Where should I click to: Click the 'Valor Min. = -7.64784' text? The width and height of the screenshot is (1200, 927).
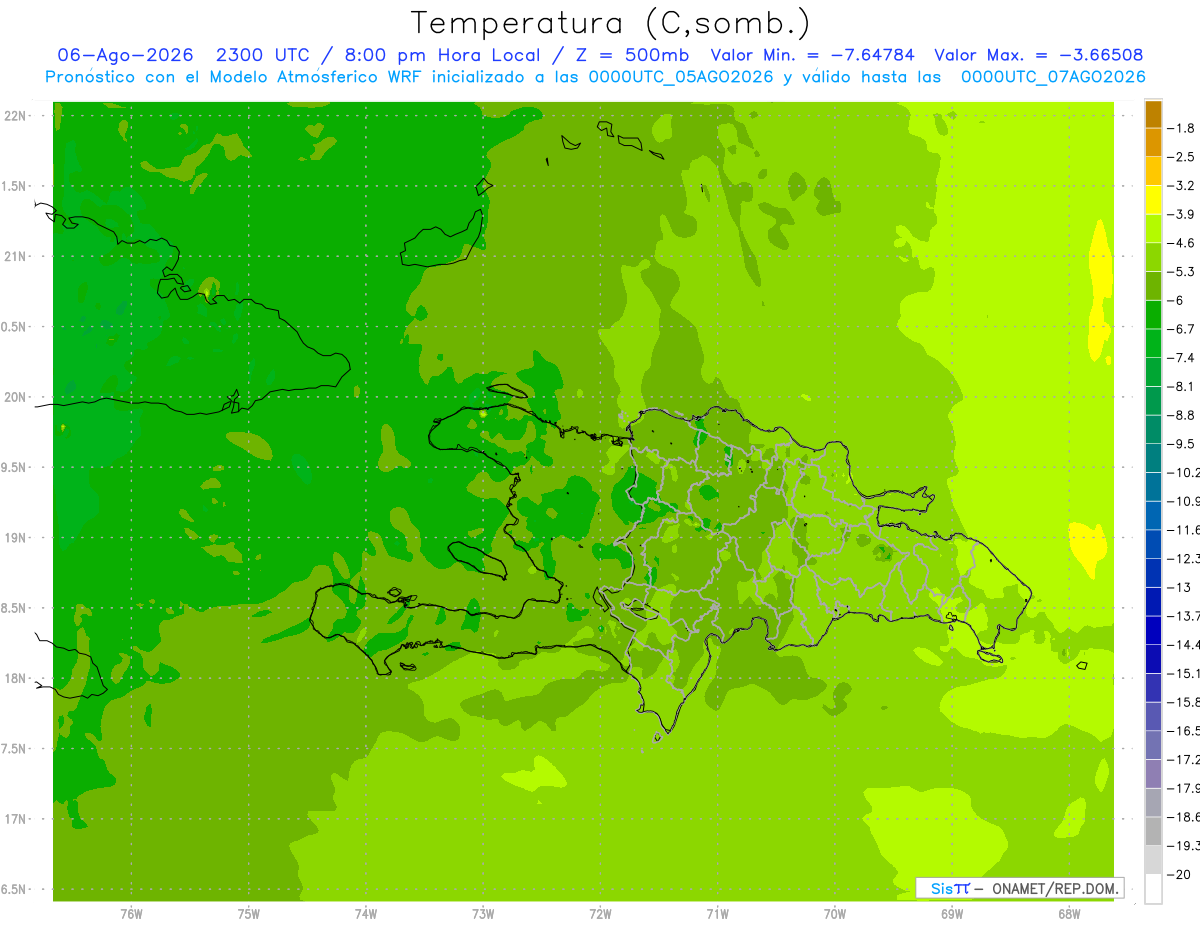pyautogui.click(x=812, y=55)
